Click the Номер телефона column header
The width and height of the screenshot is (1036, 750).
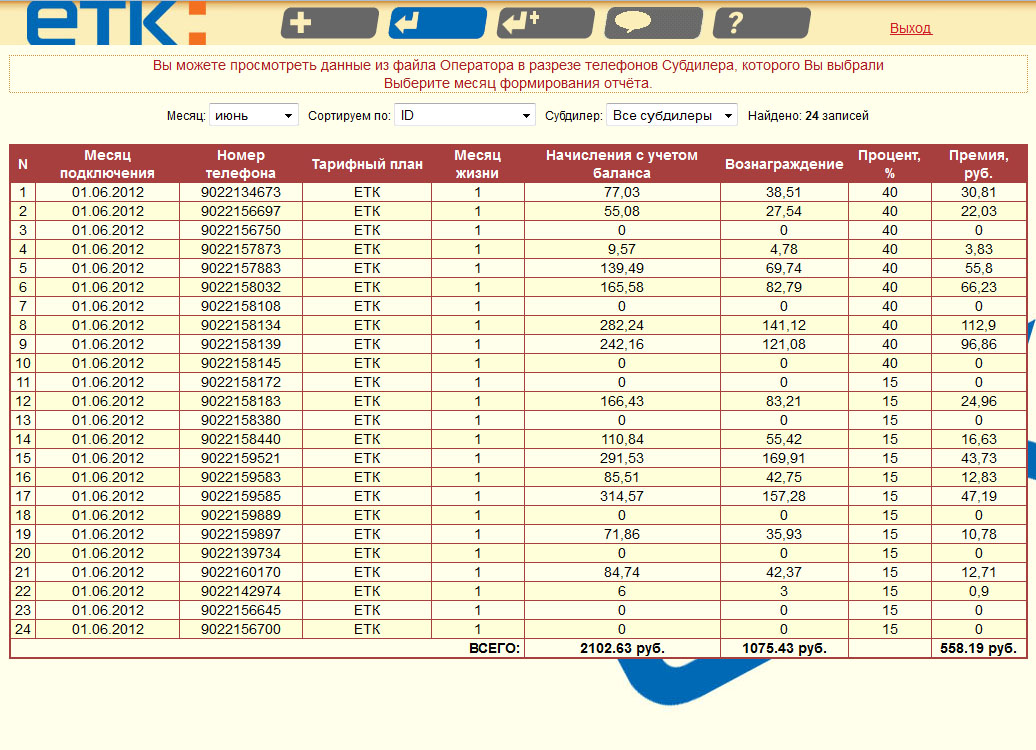pyautogui.click(x=240, y=164)
